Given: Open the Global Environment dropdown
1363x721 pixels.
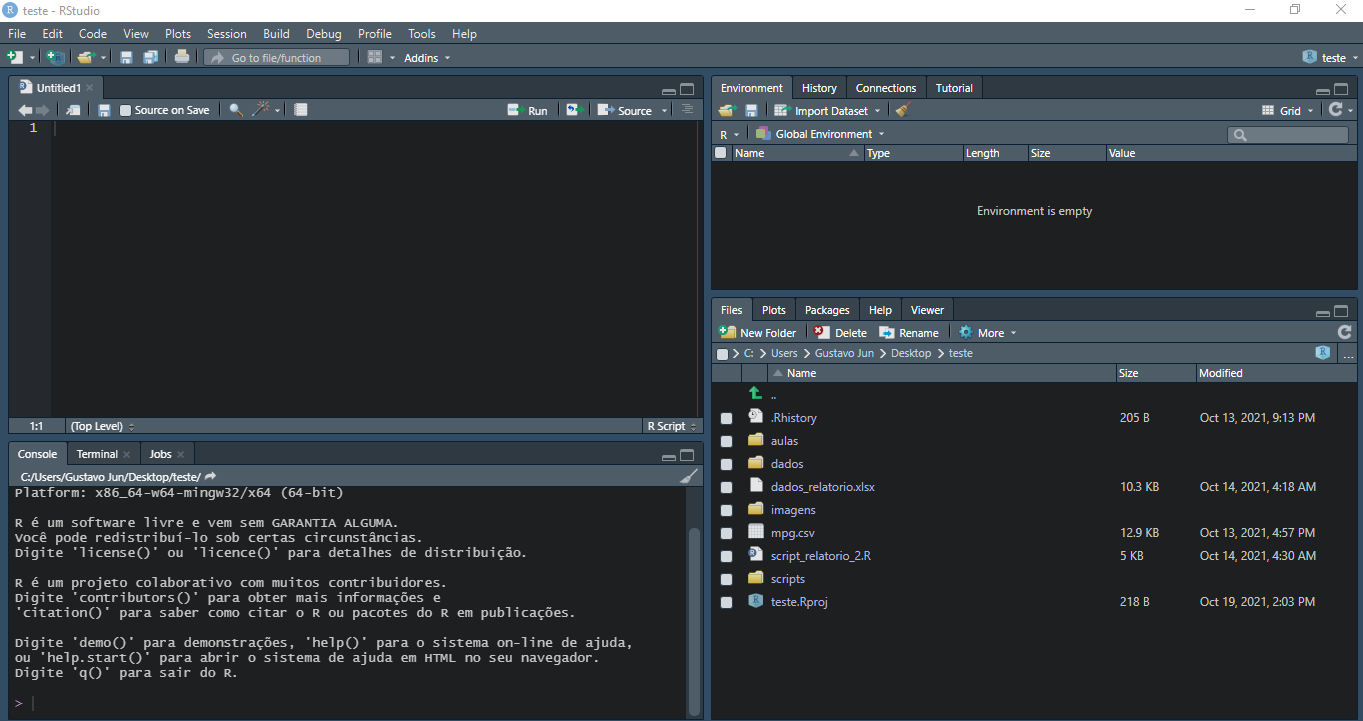Looking at the screenshot, I should click(x=820, y=134).
